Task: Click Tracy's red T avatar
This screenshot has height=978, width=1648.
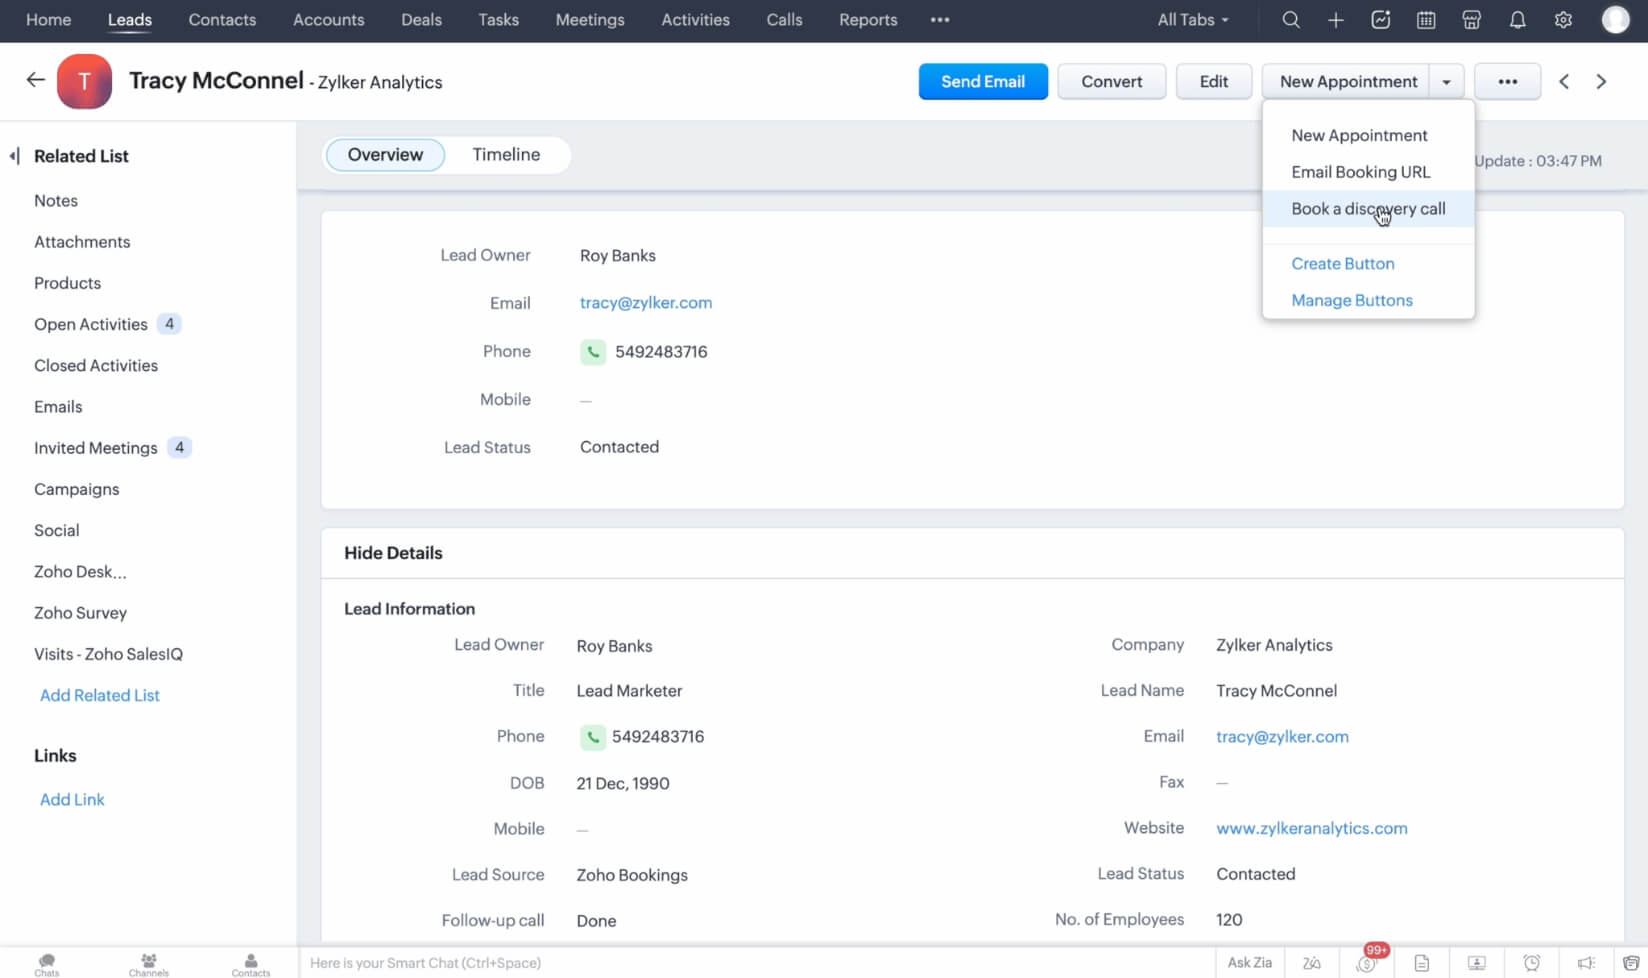Action: pos(84,82)
